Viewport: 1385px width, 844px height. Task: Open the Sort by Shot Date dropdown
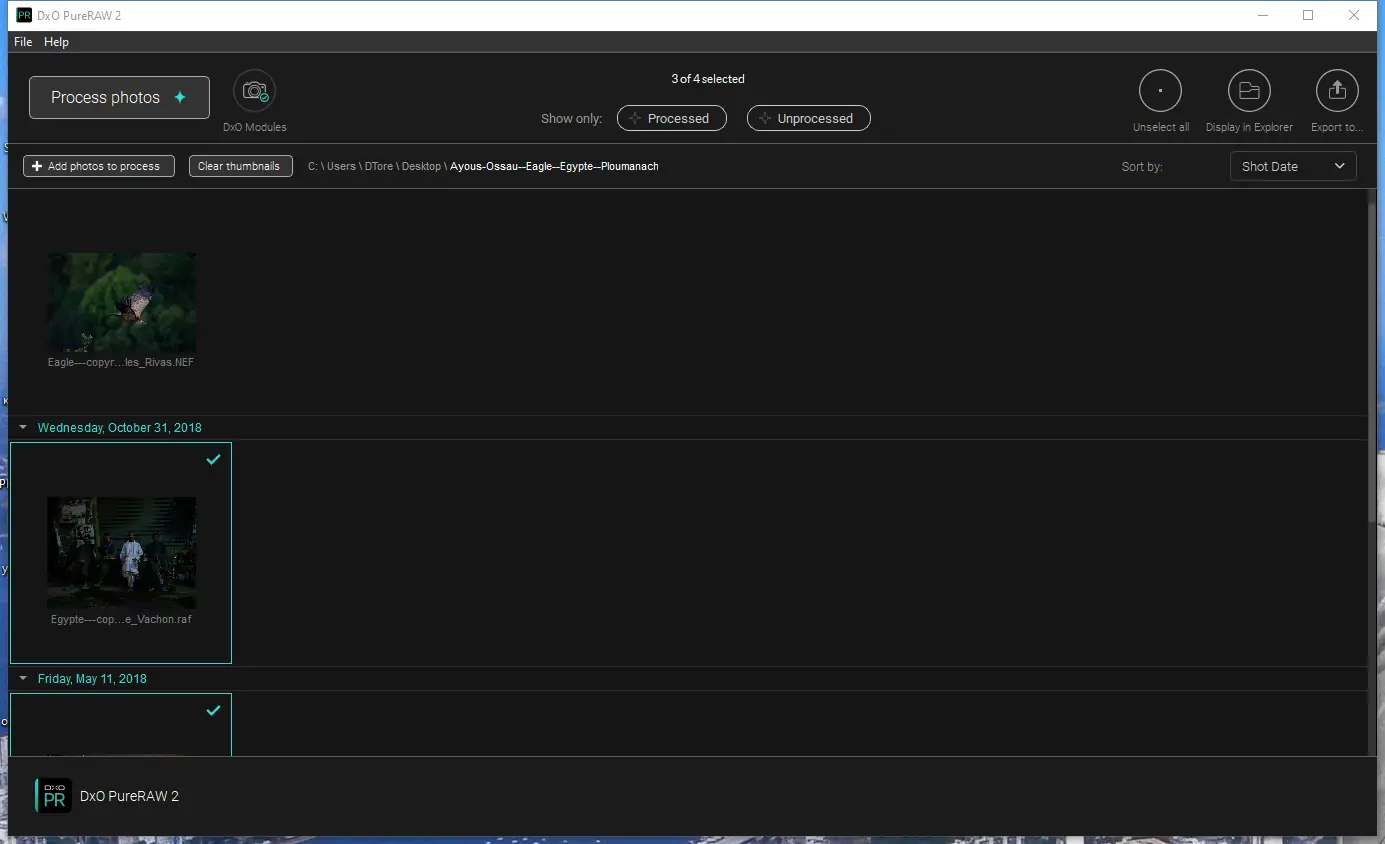coord(1293,166)
